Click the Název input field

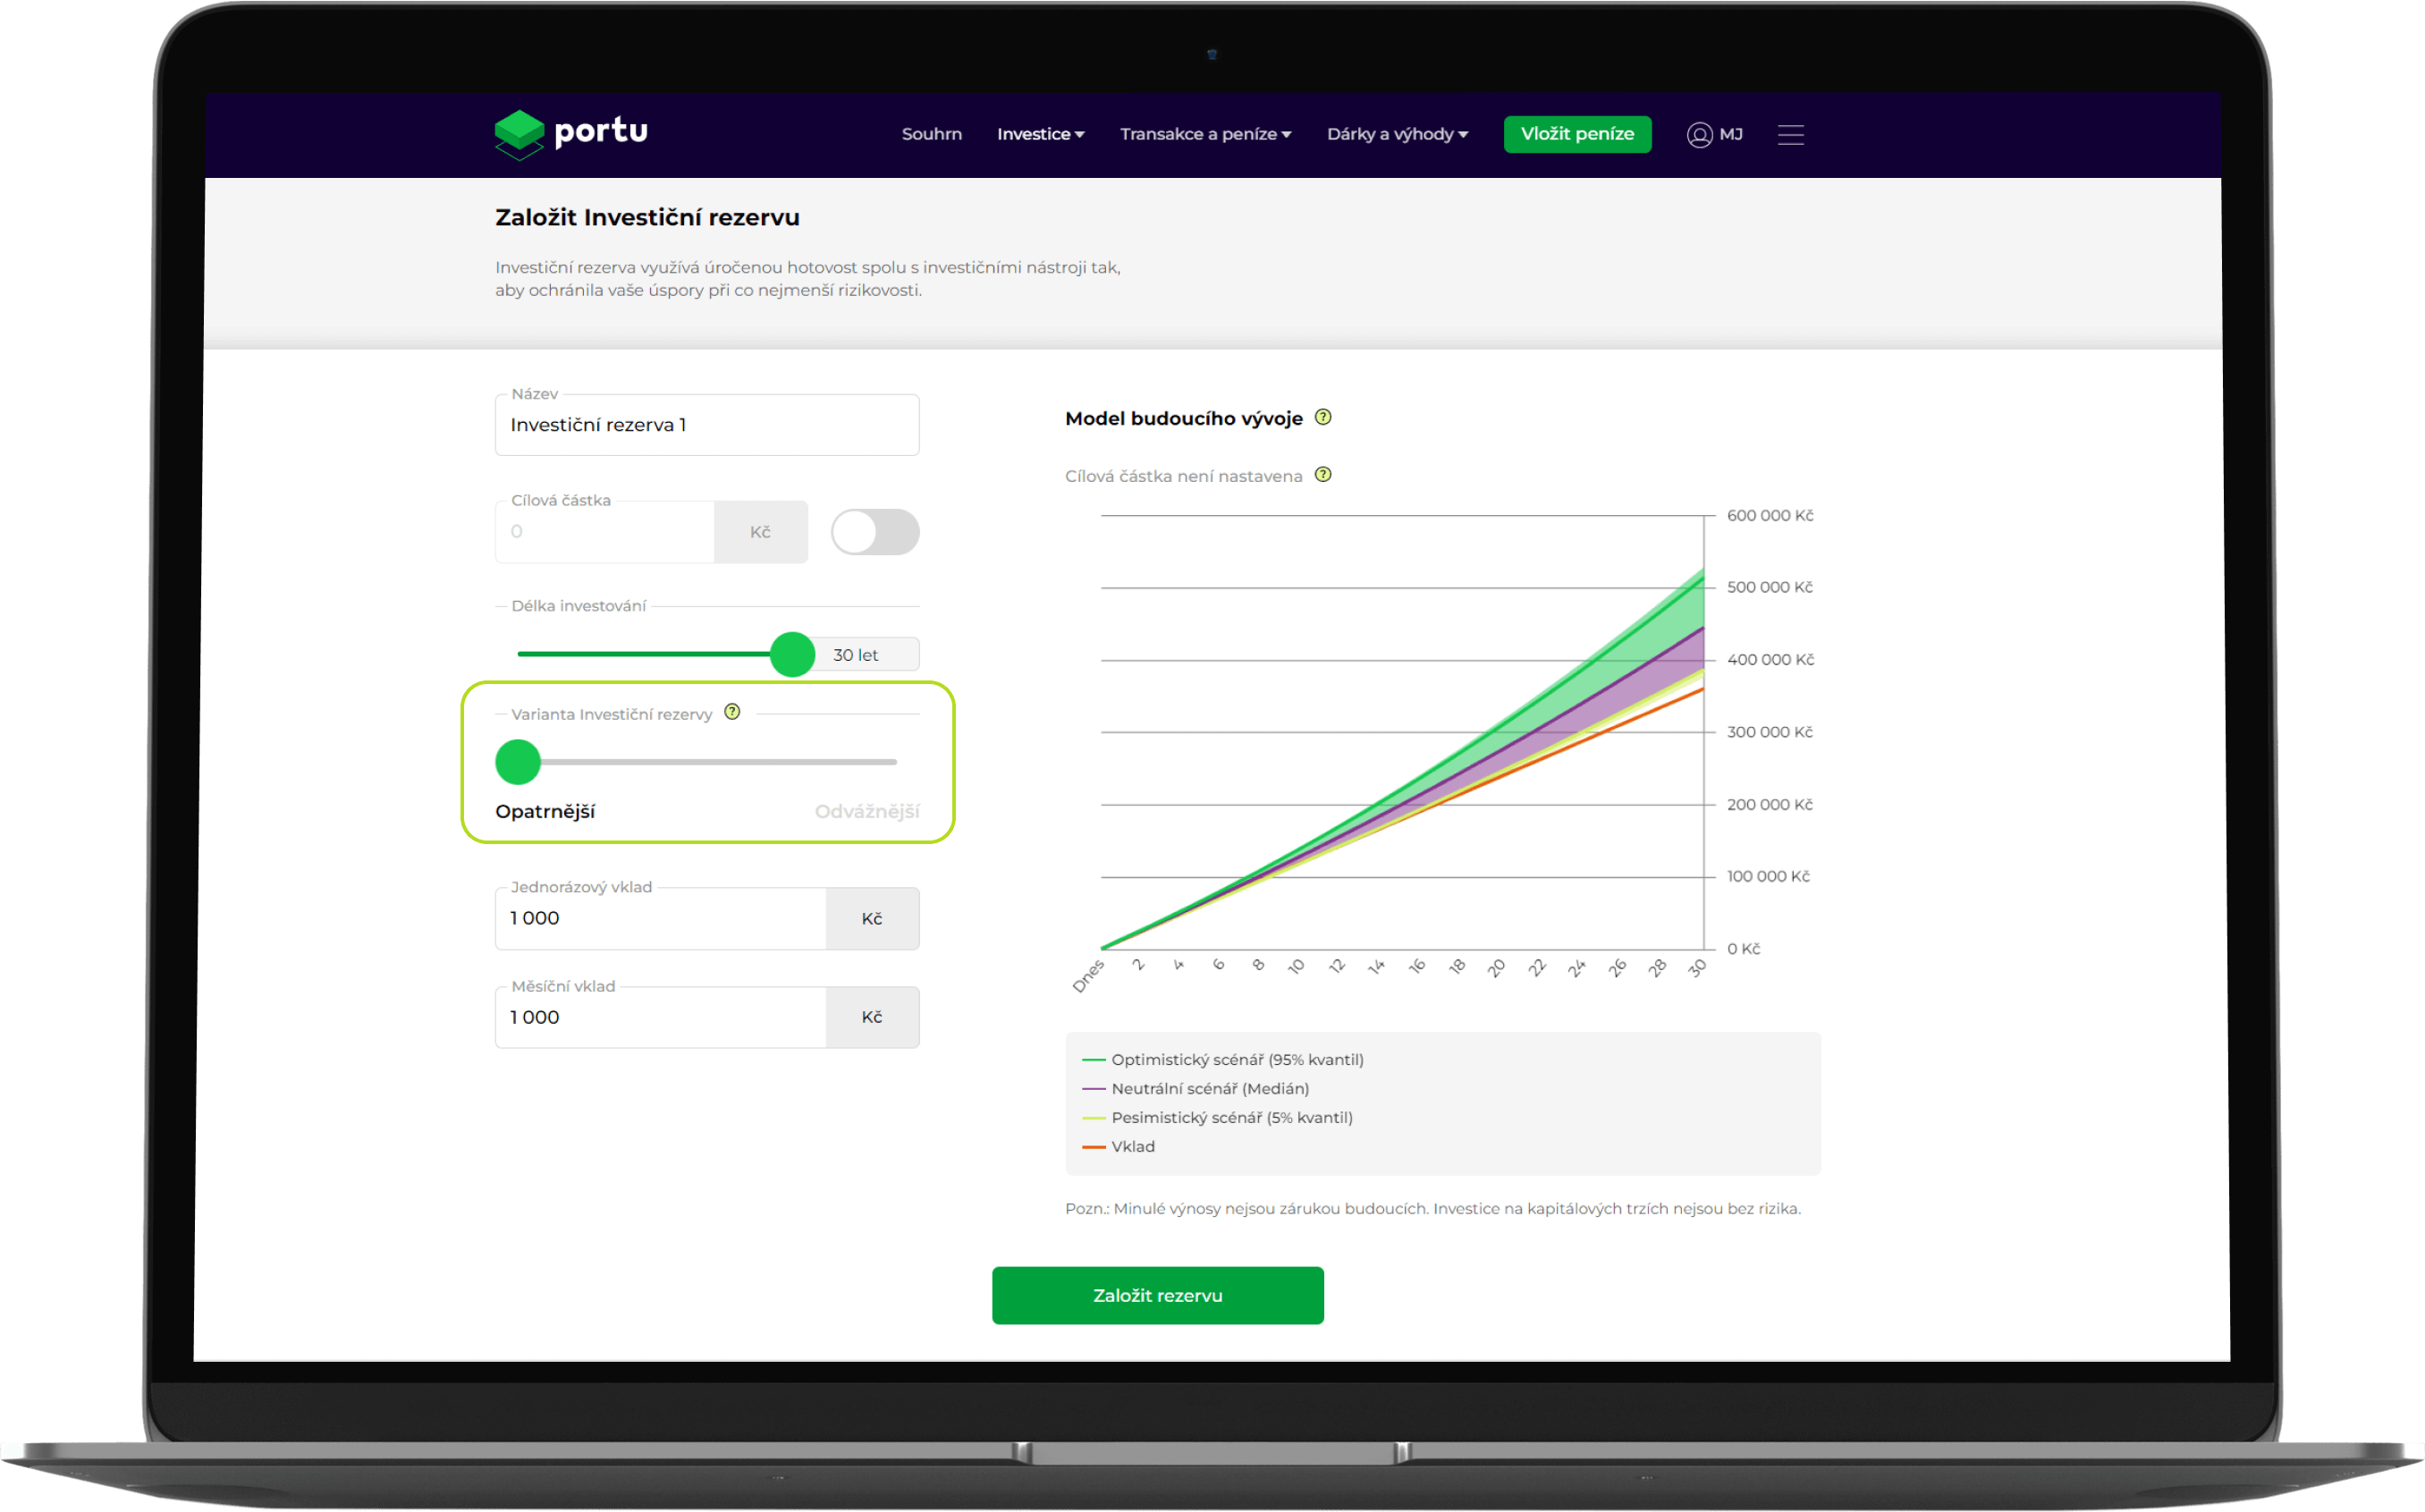[x=706, y=425]
